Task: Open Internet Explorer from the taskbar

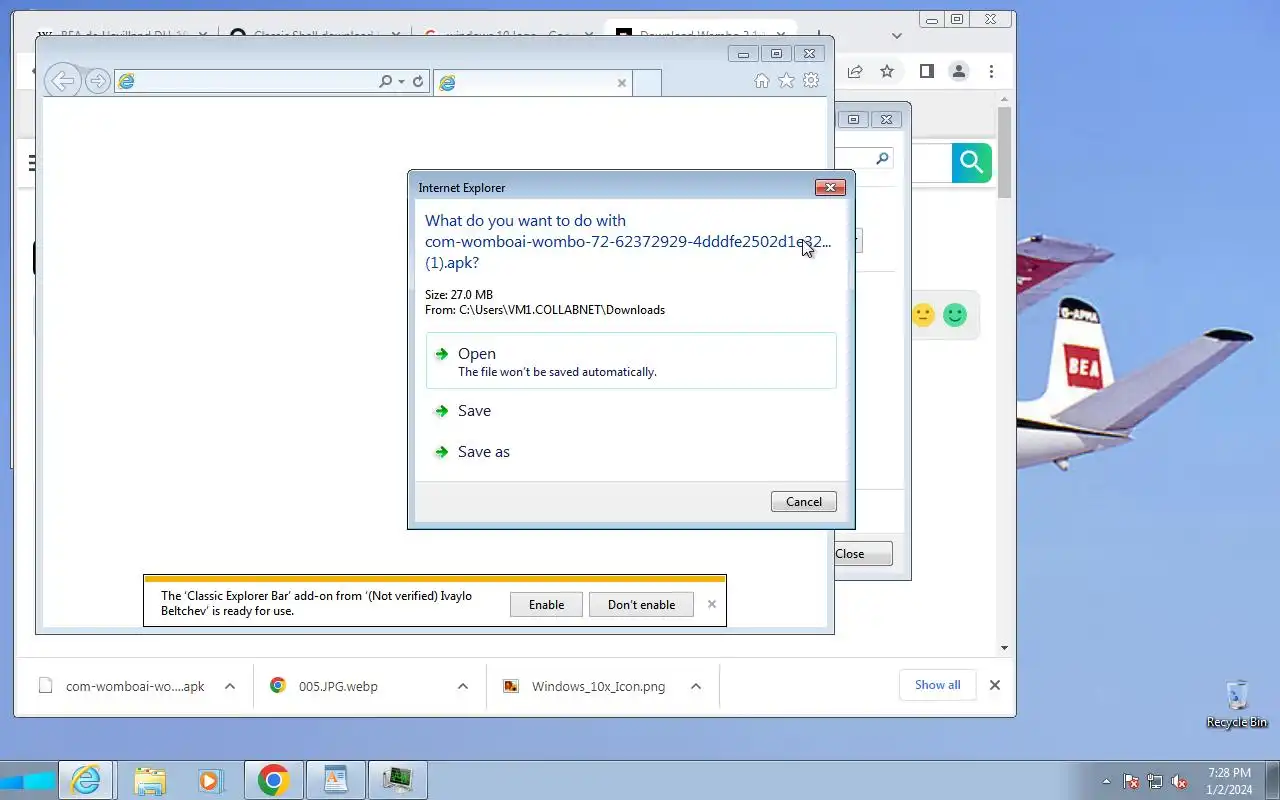Action: coord(86,780)
